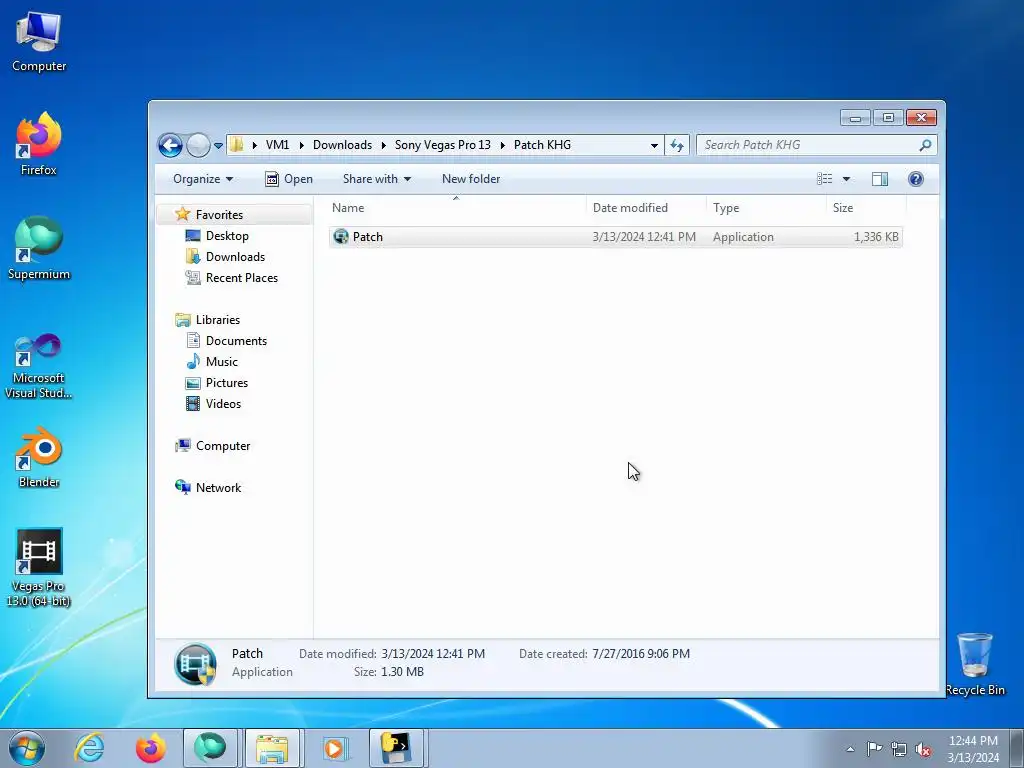
Task: Click the search magnifier icon
Action: [x=925, y=145]
